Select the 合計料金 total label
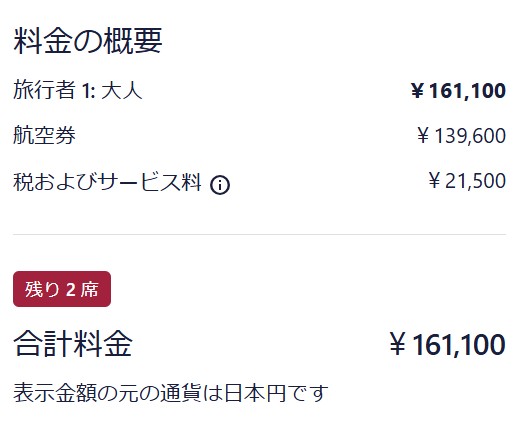532x432 pixels. pyautogui.click(x=73, y=343)
